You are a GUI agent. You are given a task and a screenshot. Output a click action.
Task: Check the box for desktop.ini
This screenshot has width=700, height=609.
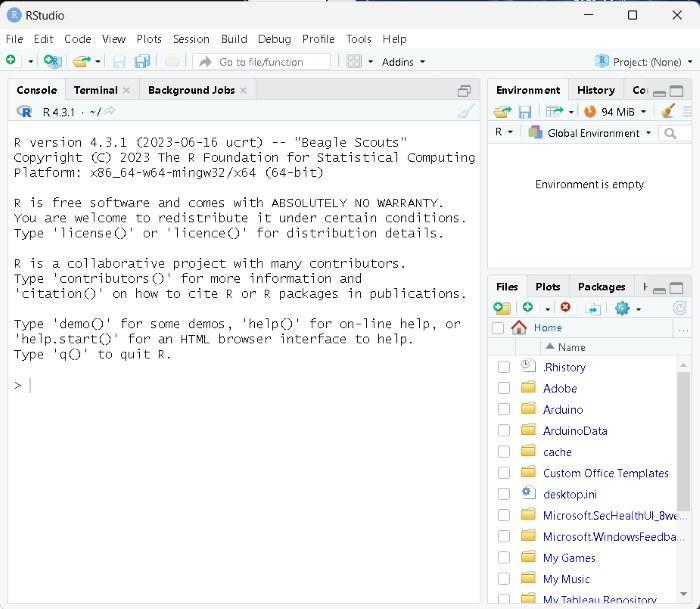coord(504,494)
